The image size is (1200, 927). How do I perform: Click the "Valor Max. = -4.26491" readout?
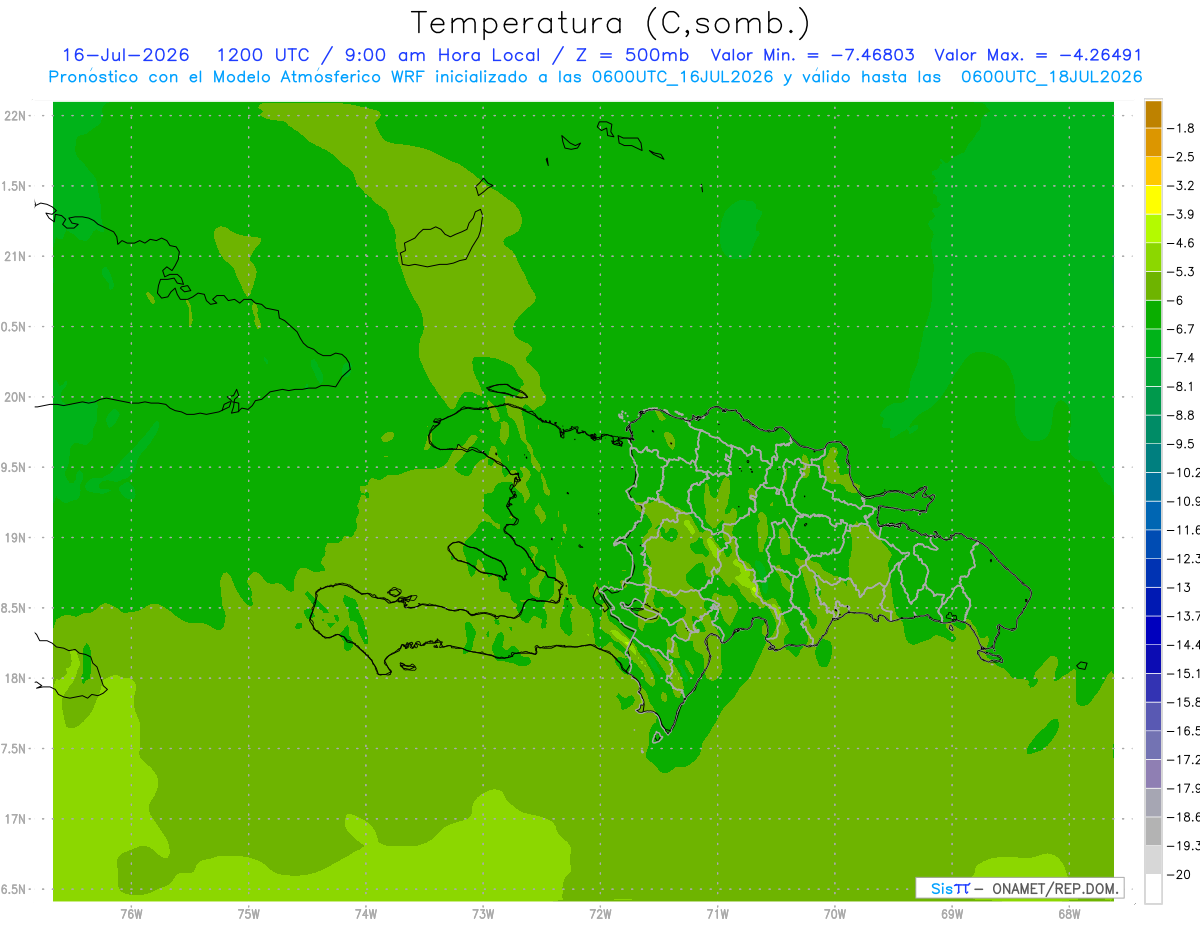click(1038, 55)
